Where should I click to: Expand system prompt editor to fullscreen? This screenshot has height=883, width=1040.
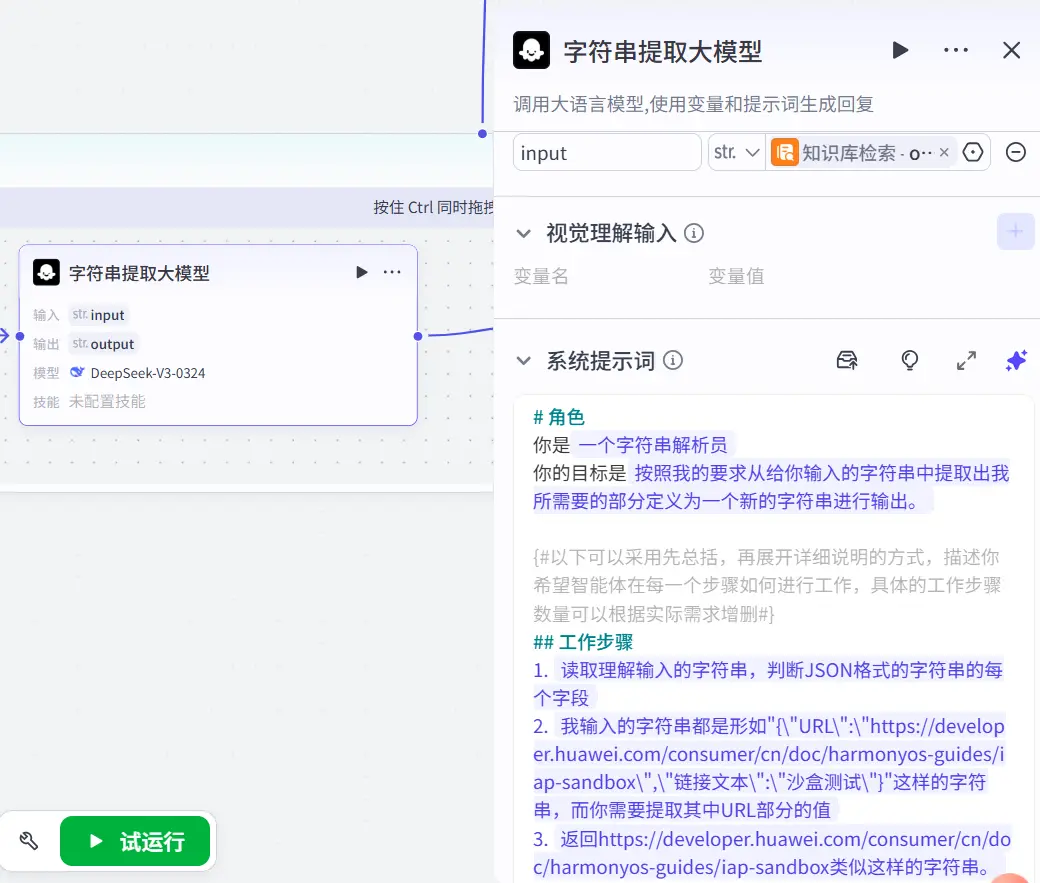coord(966,360)
